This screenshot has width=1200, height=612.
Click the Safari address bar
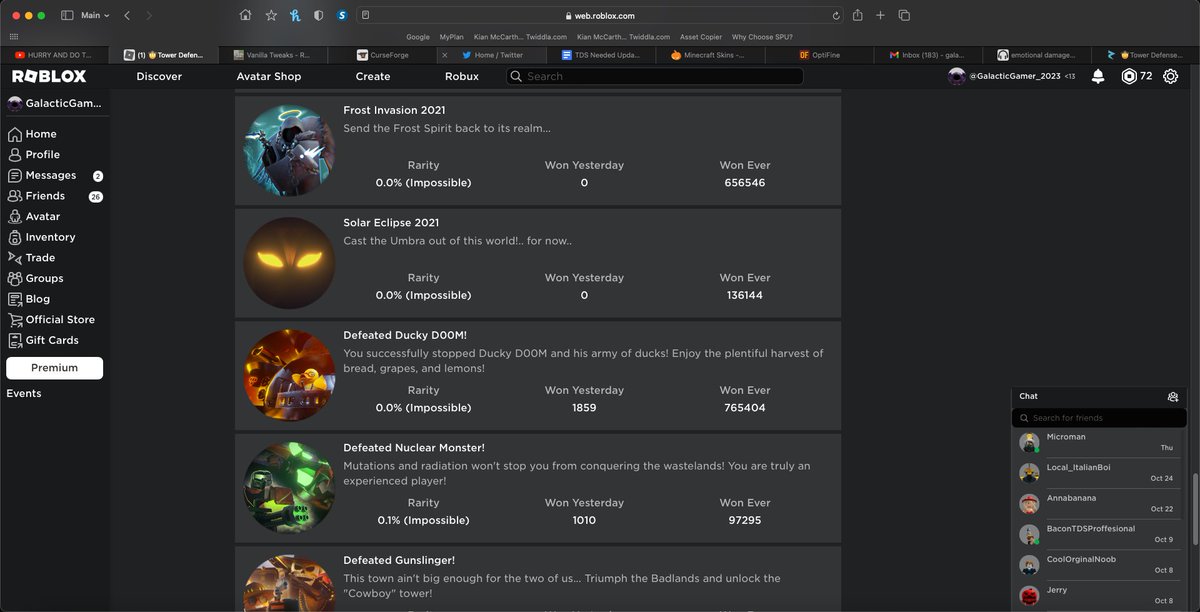click(x=600, y=15)
